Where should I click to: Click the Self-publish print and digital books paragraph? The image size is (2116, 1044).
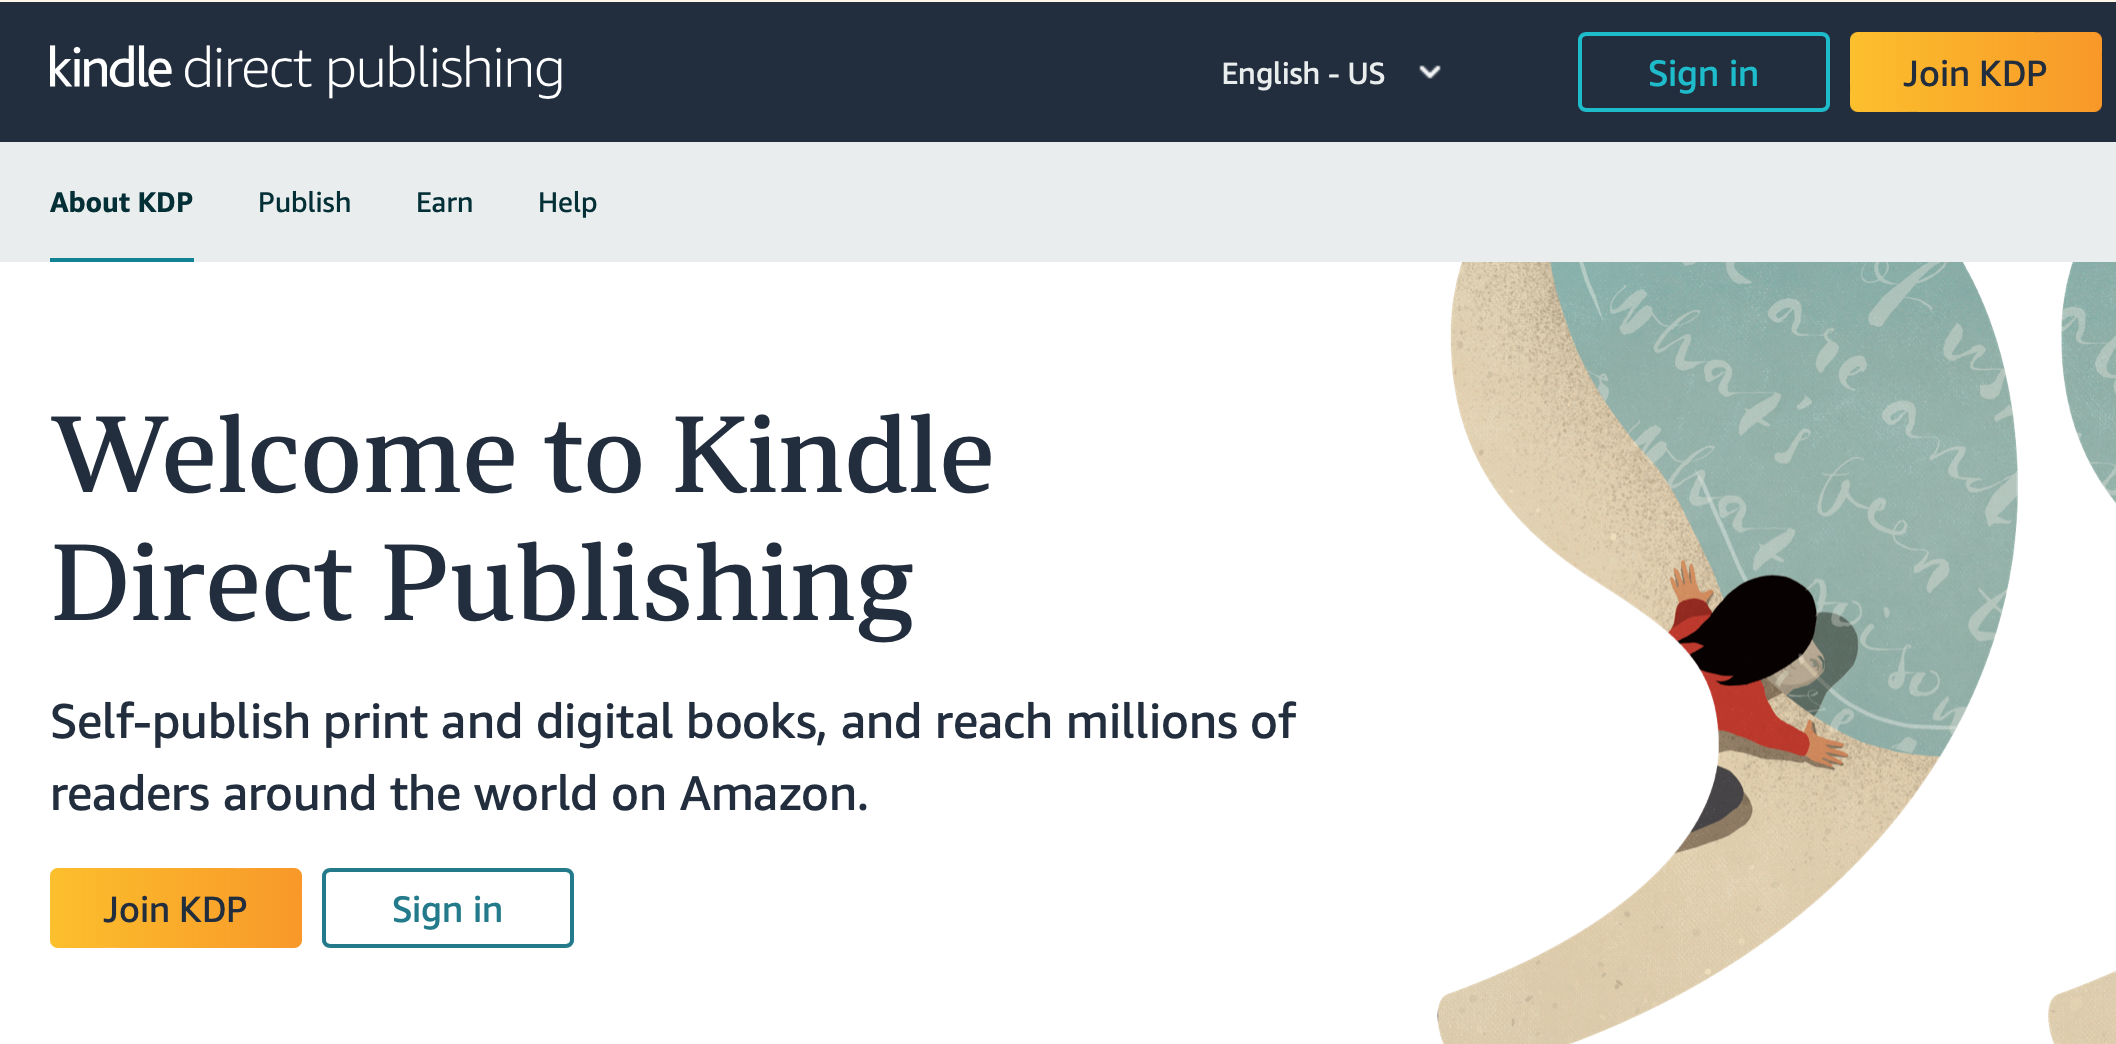672,757
